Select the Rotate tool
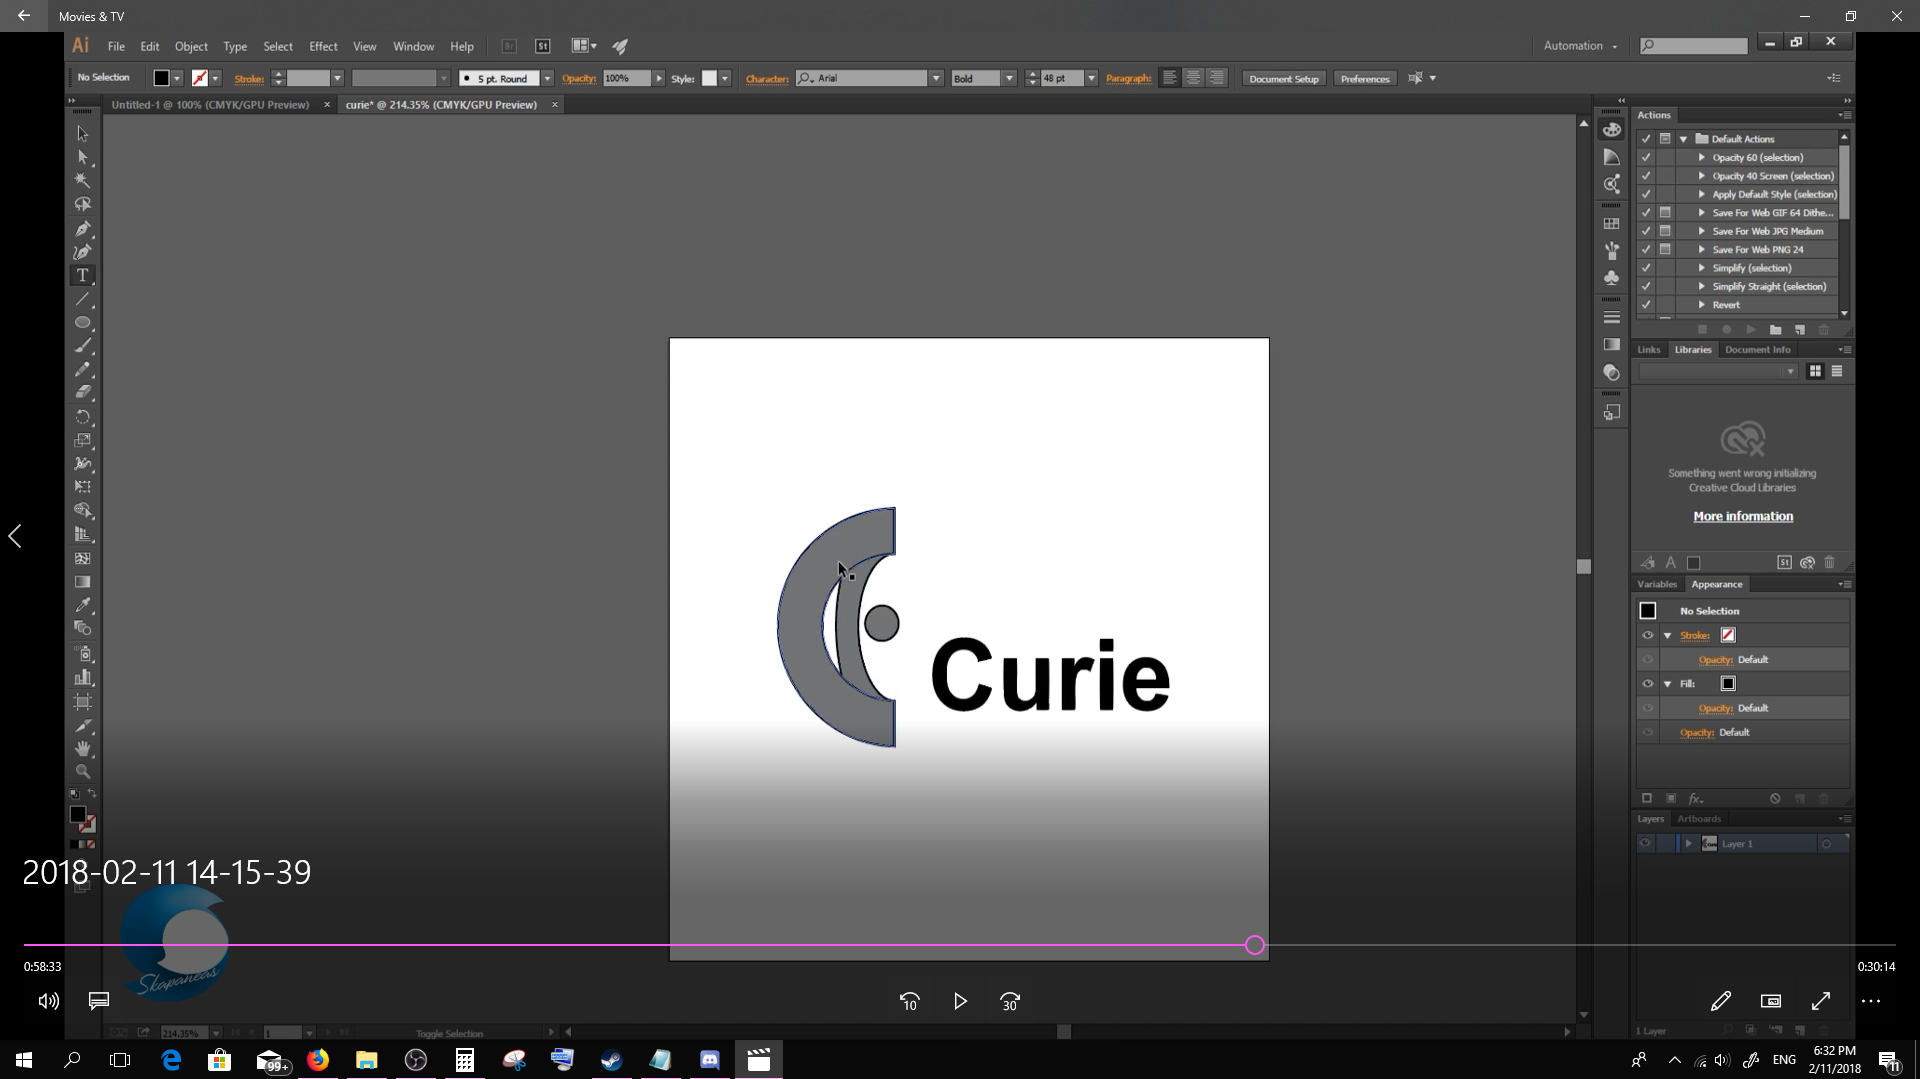The height and width of the screenshot is (1079, 1920). click(83, 417)
